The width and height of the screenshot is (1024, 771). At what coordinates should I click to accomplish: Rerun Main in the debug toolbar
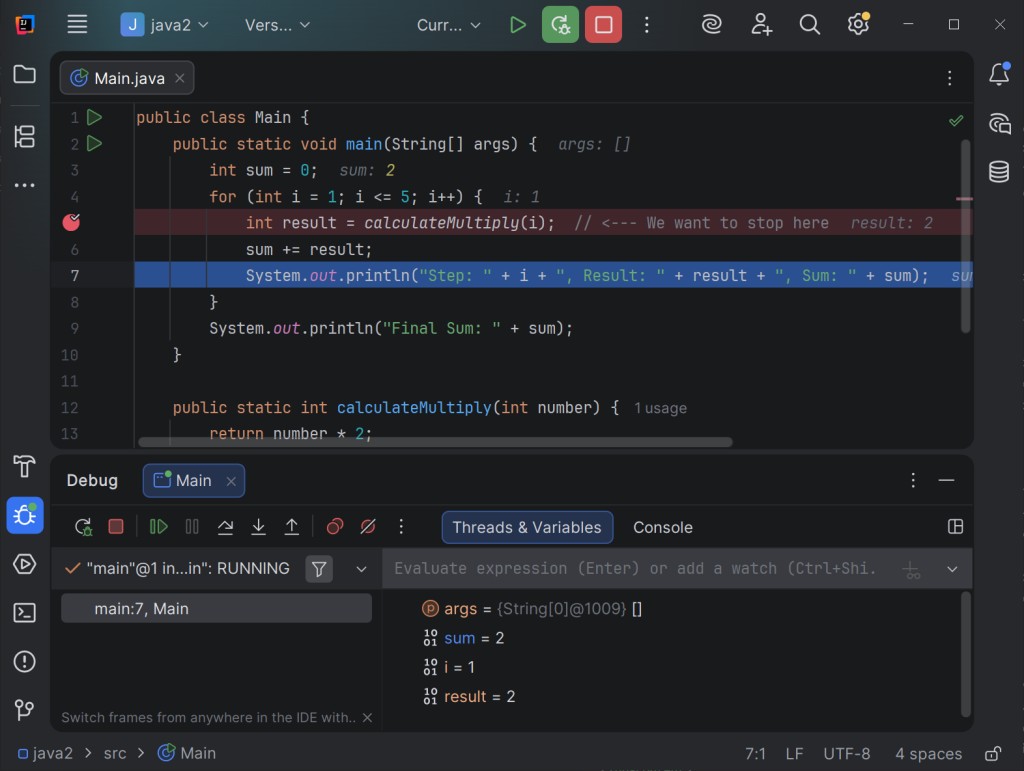pos(83,527)
